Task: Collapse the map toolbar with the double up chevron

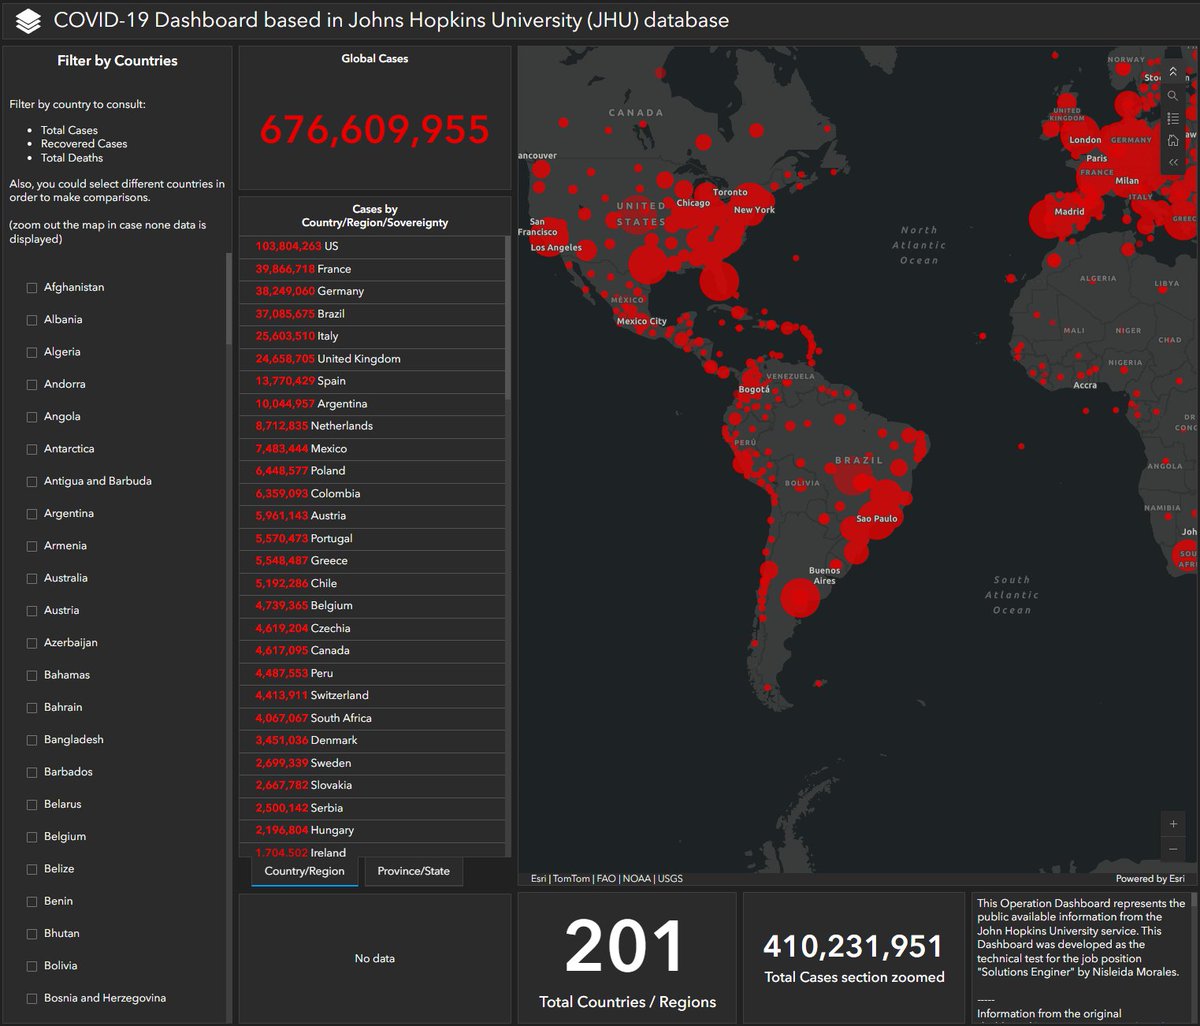Action: point(1173,72)
